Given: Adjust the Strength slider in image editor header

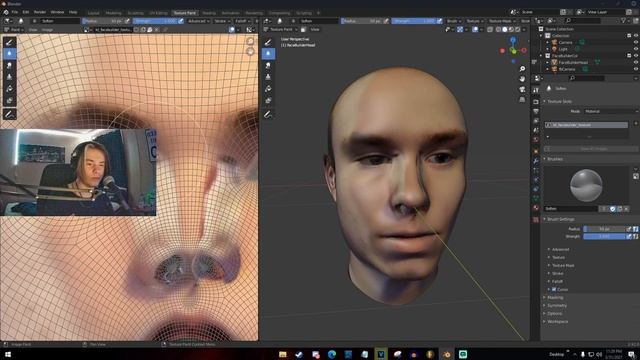Looking at the screenshot, I should coord(156,21).
